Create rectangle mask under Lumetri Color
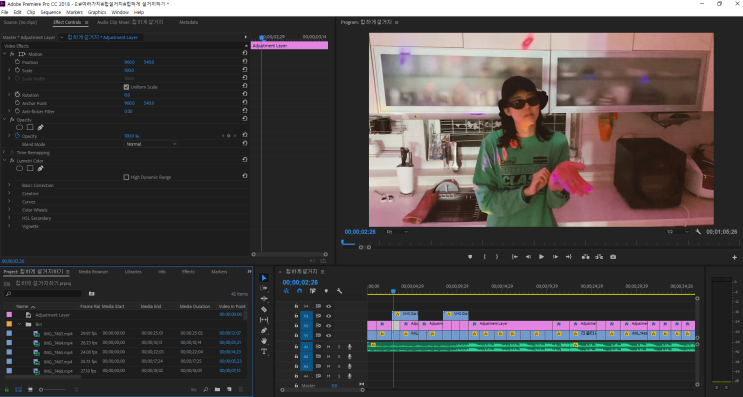 pos(30,168)
